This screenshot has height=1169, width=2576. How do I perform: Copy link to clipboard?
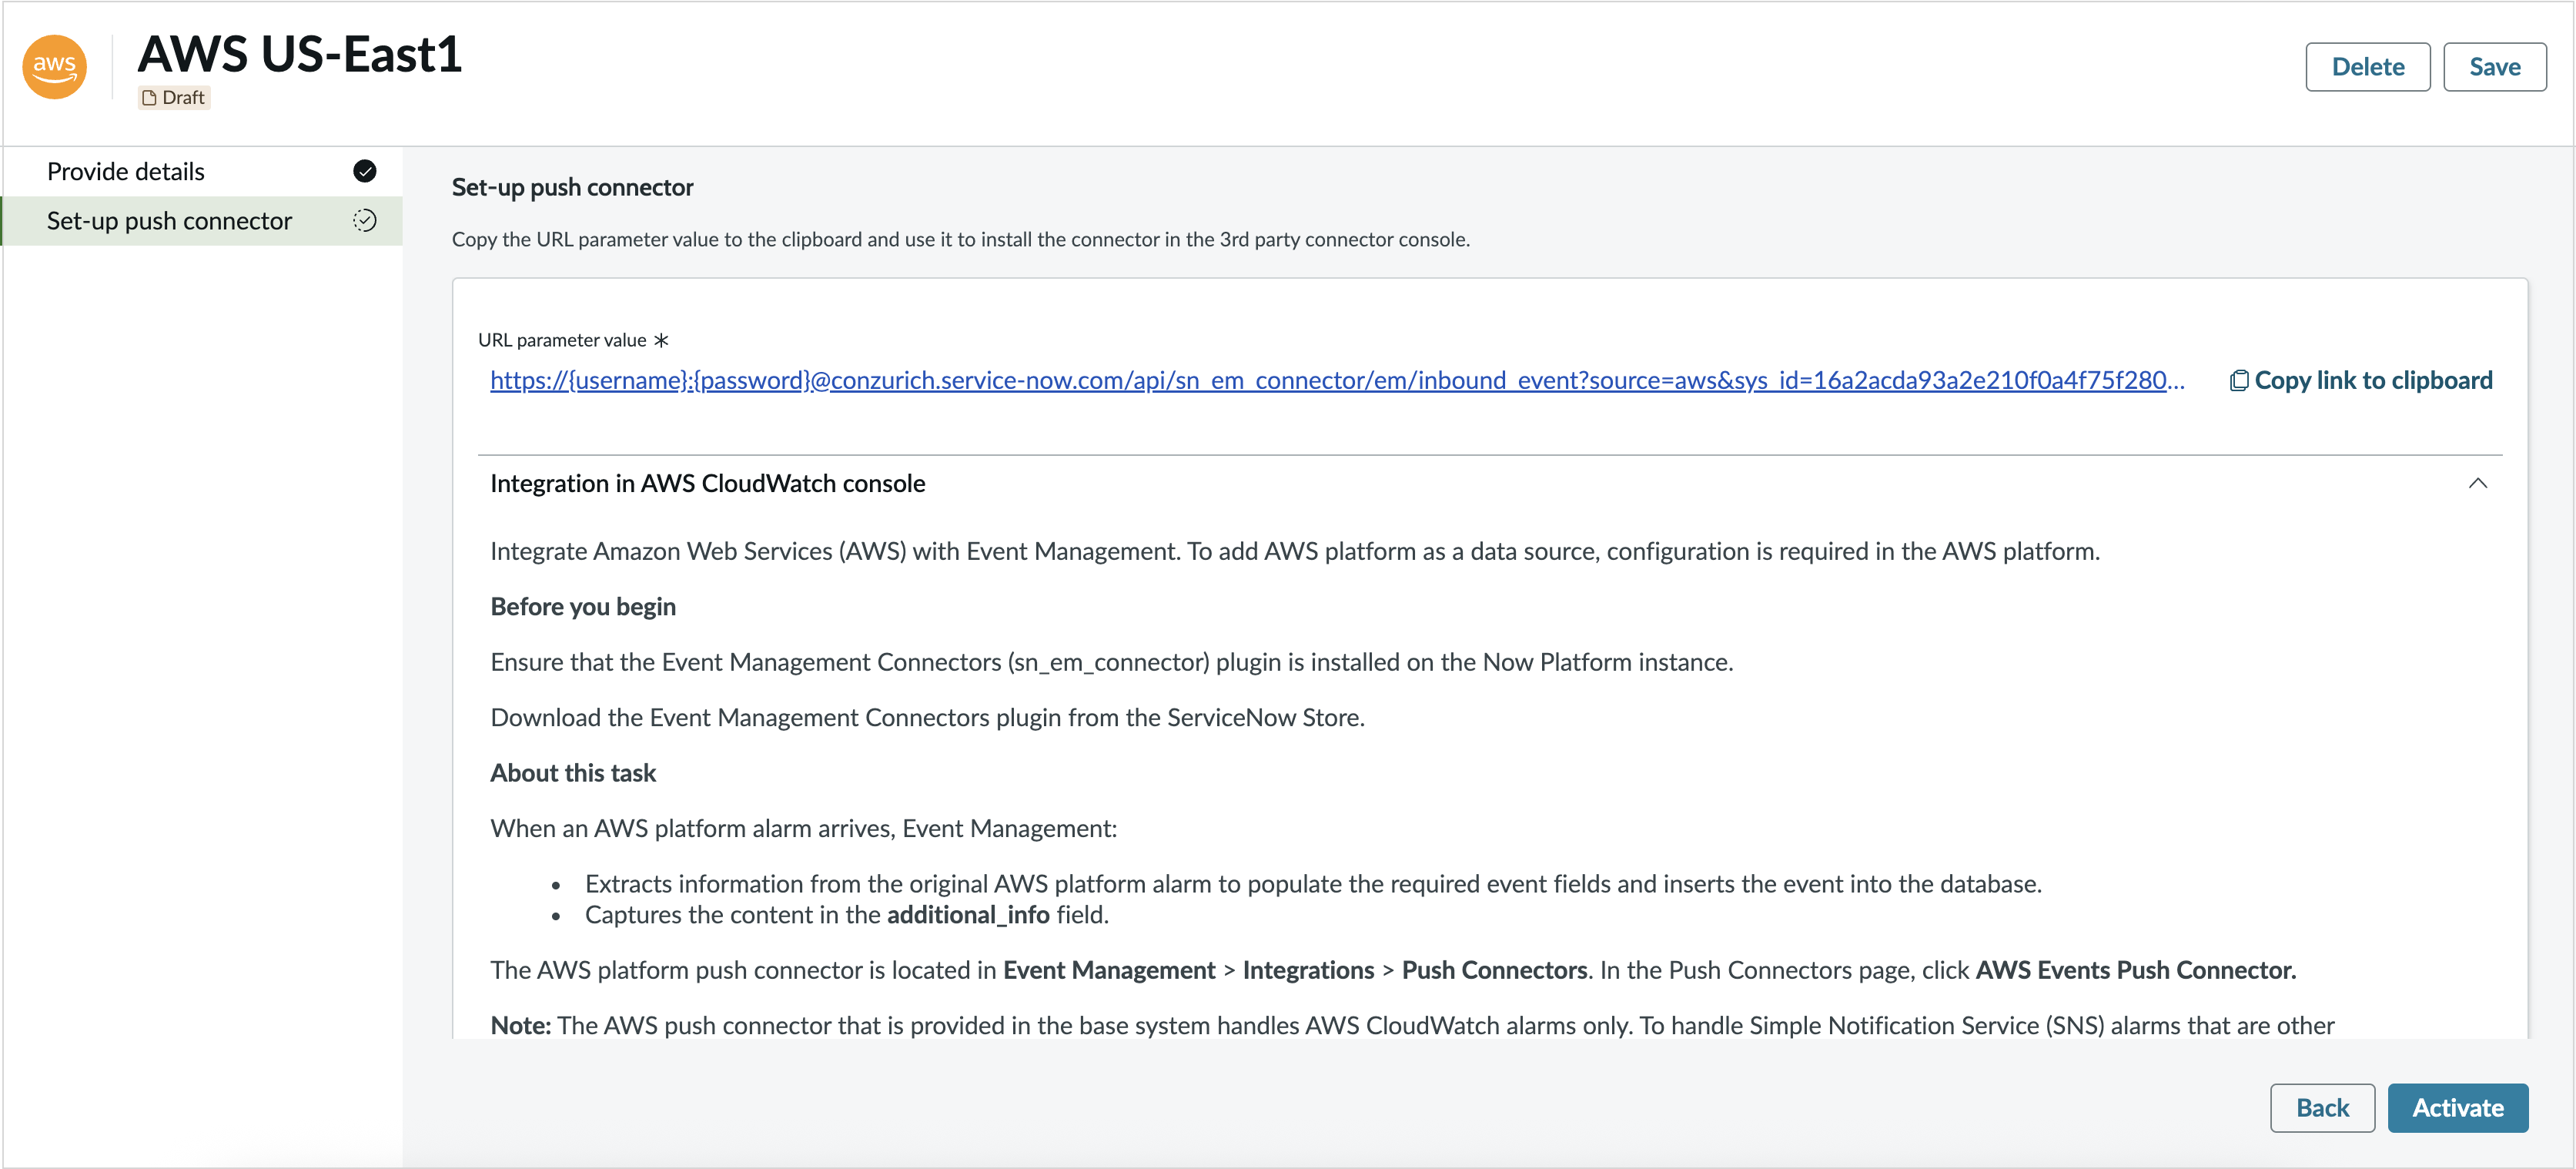(x=2361, y=381)
